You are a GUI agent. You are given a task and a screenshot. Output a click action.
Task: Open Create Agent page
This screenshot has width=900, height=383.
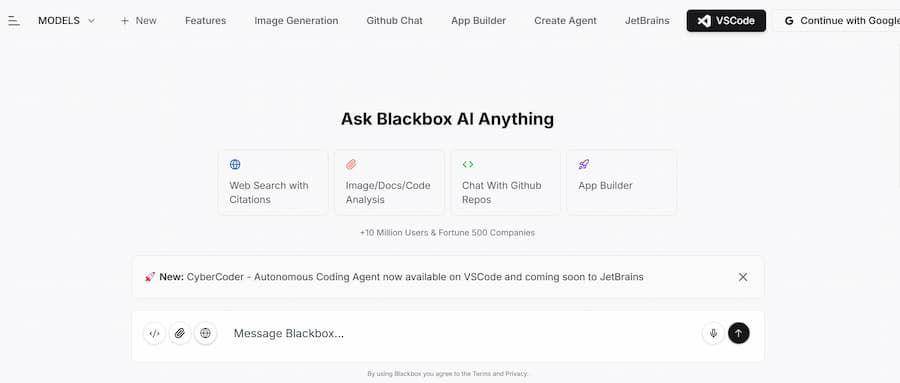[x=565, y=21]
